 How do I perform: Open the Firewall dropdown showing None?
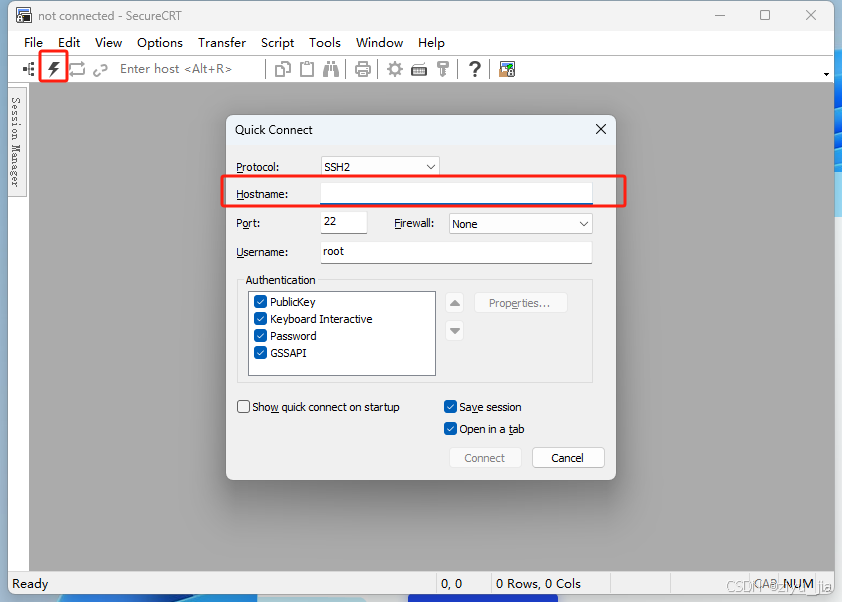pyautogui.click(x=521, y=223)
